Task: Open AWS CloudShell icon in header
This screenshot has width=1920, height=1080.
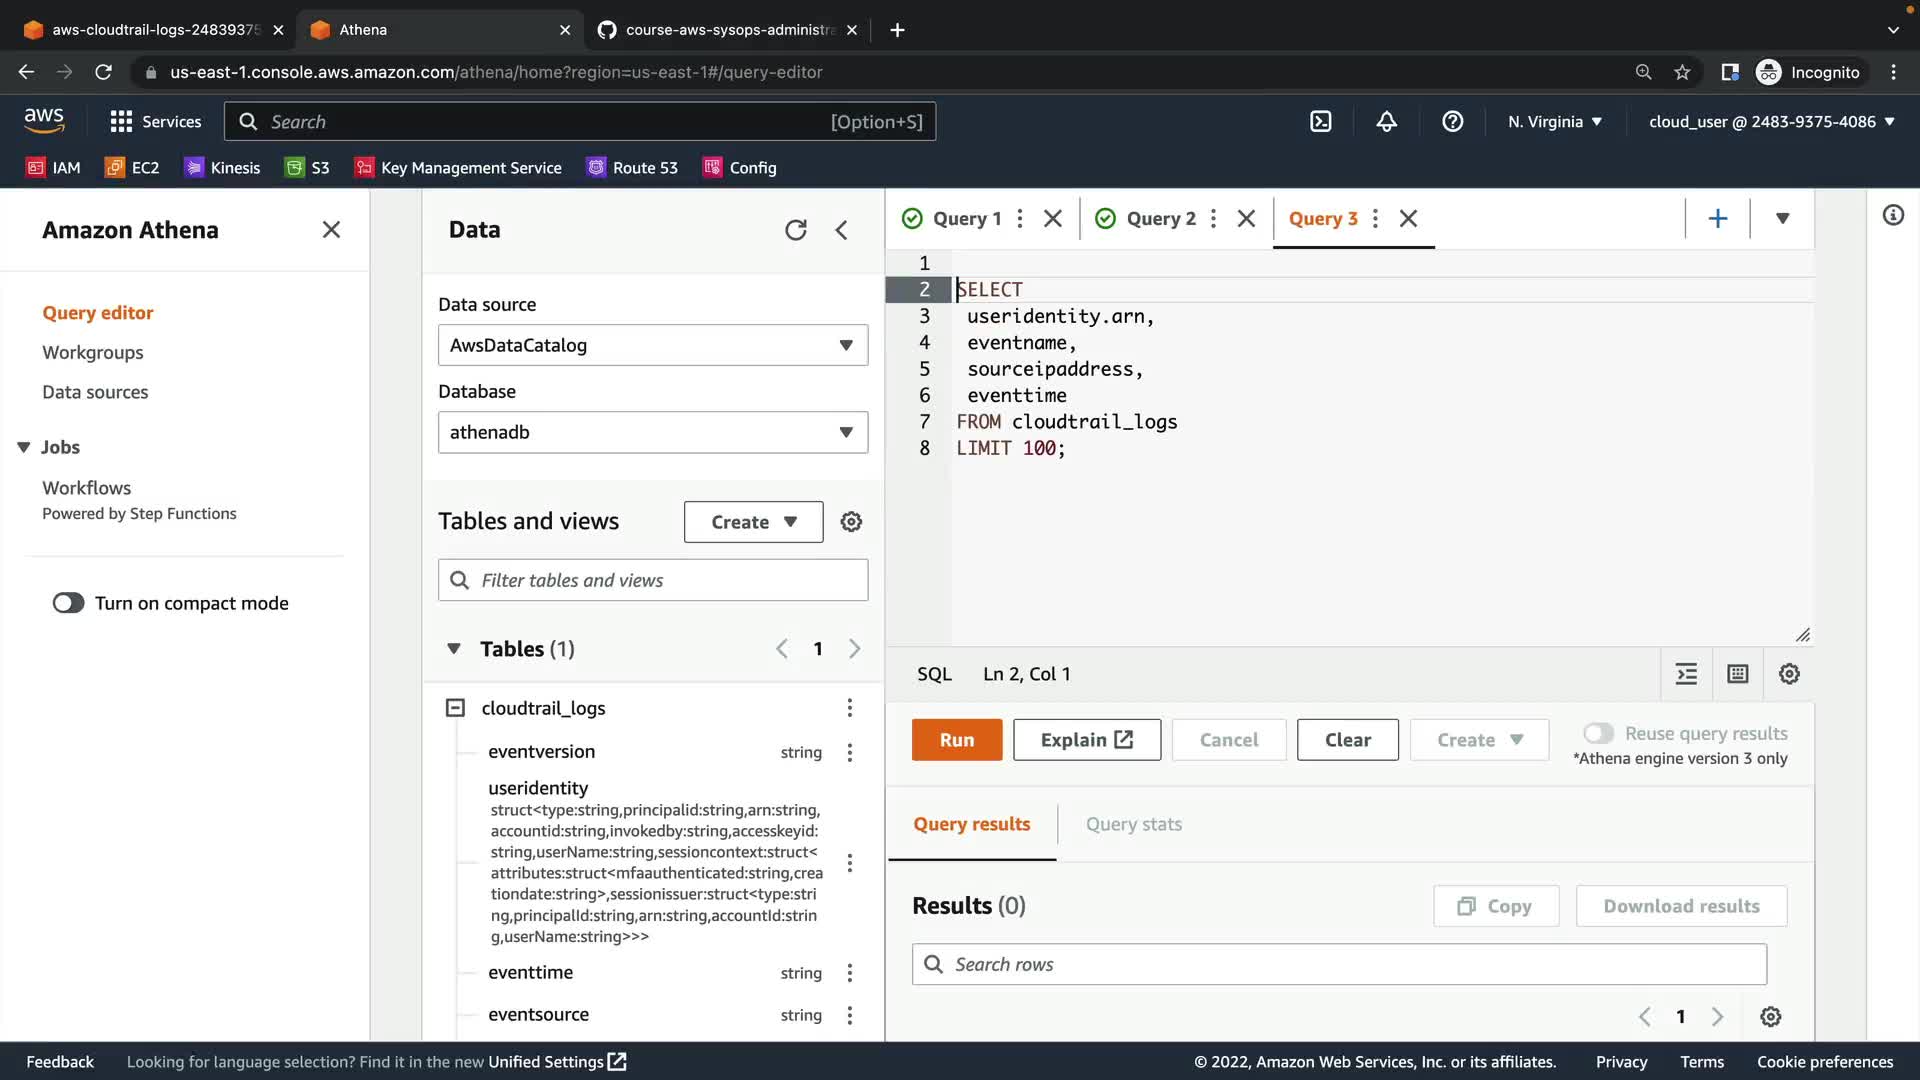Action: coord(1320,122)
